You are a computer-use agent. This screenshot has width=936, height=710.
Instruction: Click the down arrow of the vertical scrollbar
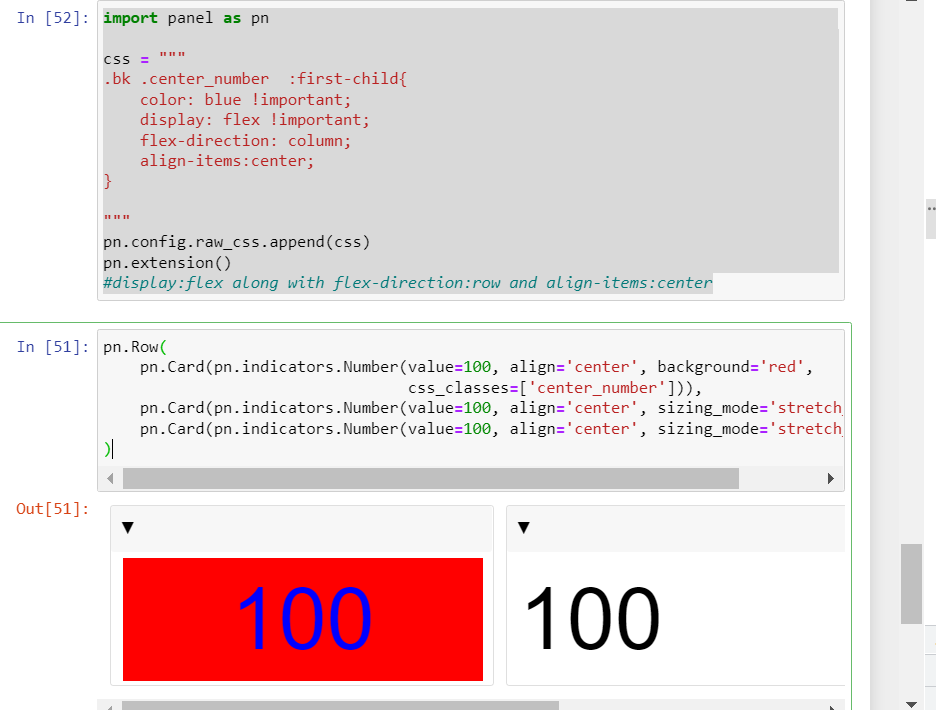(x=910, y=703)
